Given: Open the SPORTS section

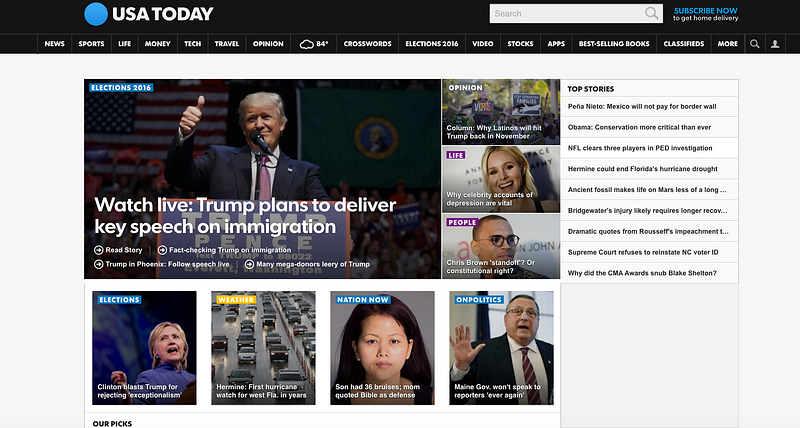Looking at the screenshot, I should tap(91, 44).
